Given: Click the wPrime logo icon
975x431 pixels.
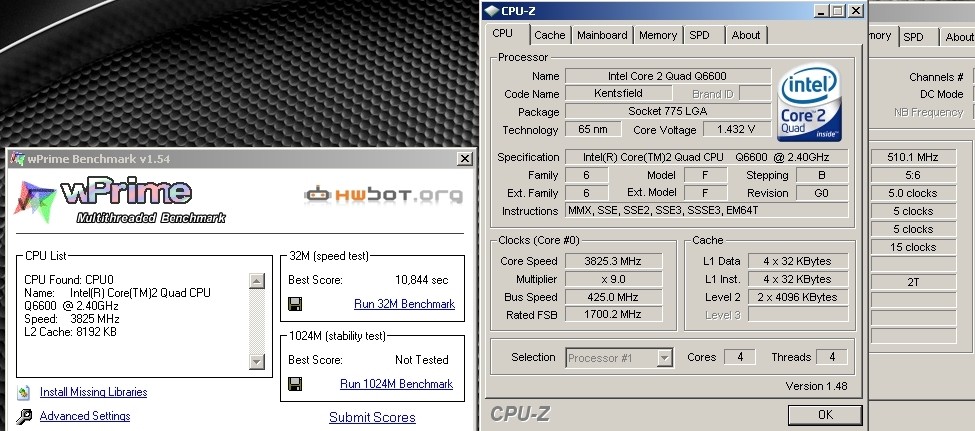Looking at the screenshot, I should [35, 200].
